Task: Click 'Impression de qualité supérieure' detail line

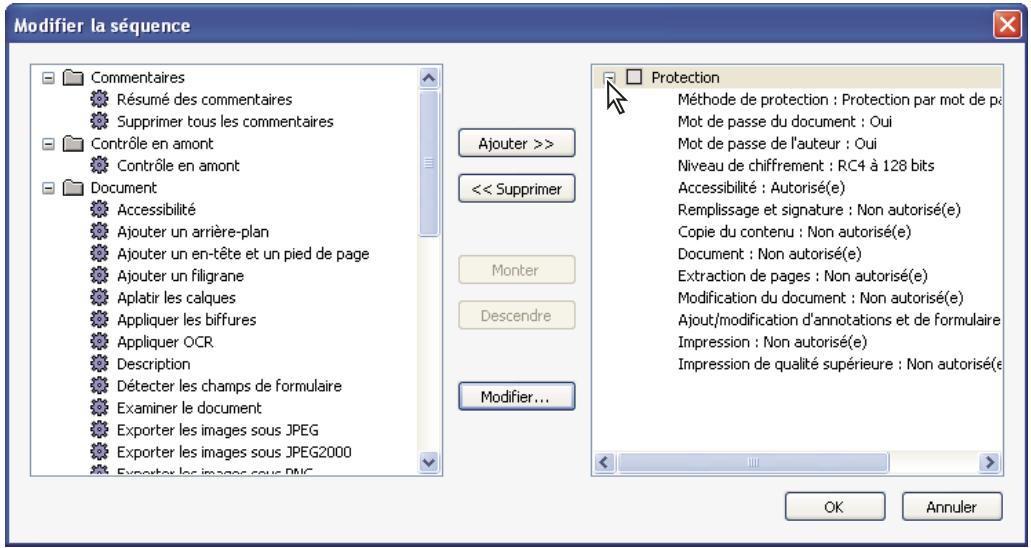Action: coord(839,364)
